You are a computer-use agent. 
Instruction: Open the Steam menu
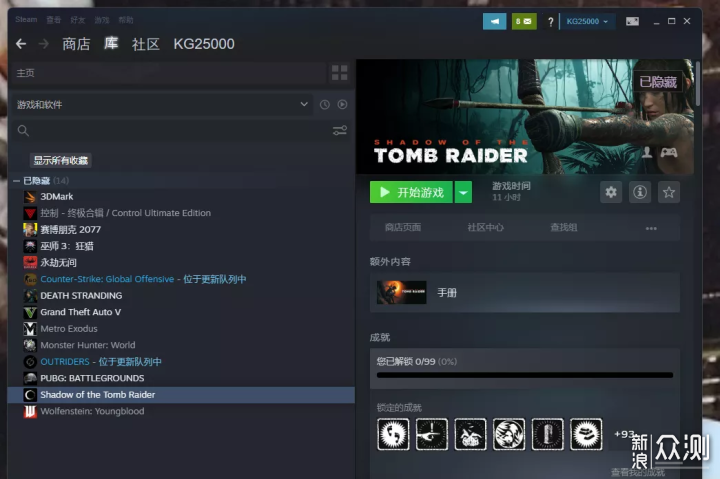(x=26, y=20)
